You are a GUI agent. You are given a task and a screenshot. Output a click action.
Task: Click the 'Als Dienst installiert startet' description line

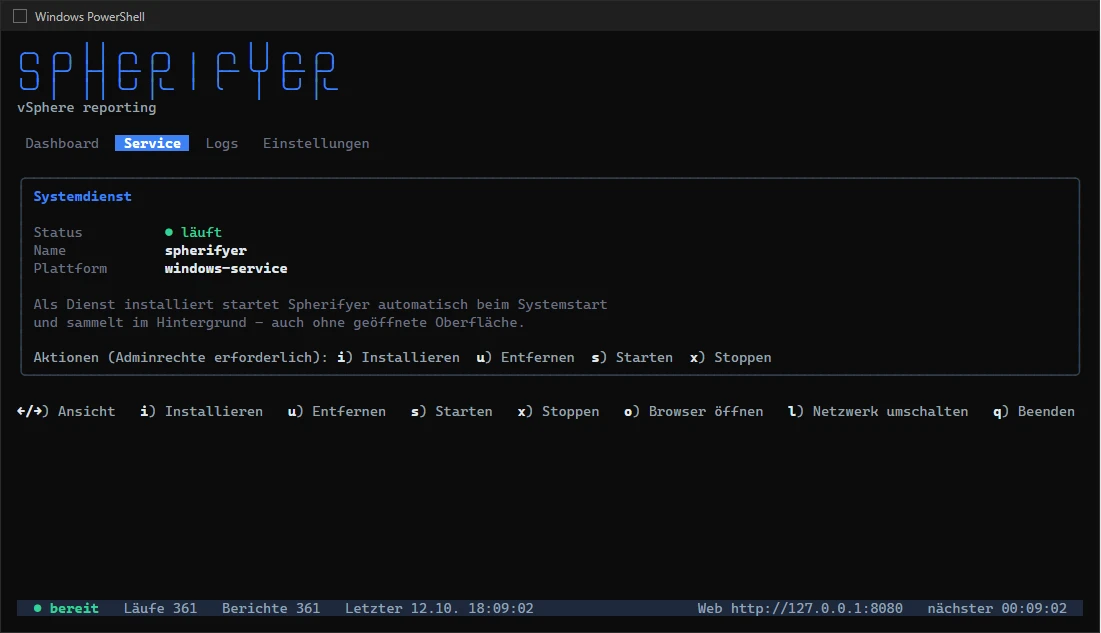[320, 304]
